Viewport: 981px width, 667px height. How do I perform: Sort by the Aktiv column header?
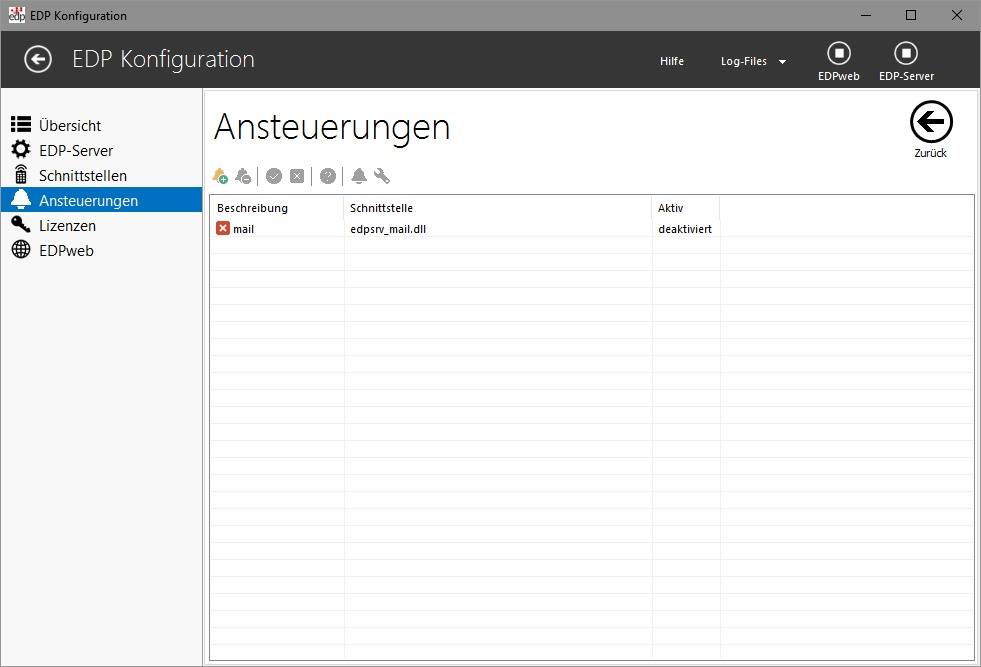click(686, 208)
